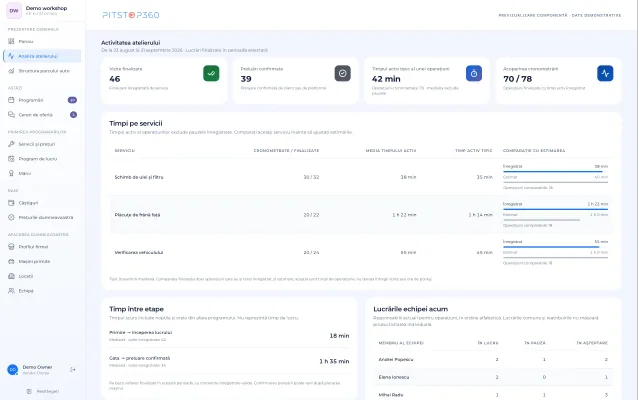Click the Panou dashboard icon in sidebar
This screenshot has width=640, height=400.
point(11,41)
